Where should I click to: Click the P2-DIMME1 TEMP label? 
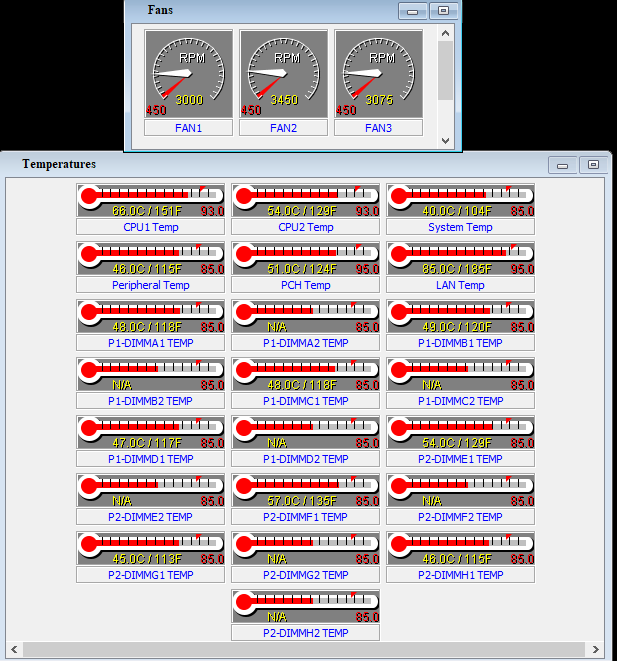pyautogui.click(x=460, y=459)
